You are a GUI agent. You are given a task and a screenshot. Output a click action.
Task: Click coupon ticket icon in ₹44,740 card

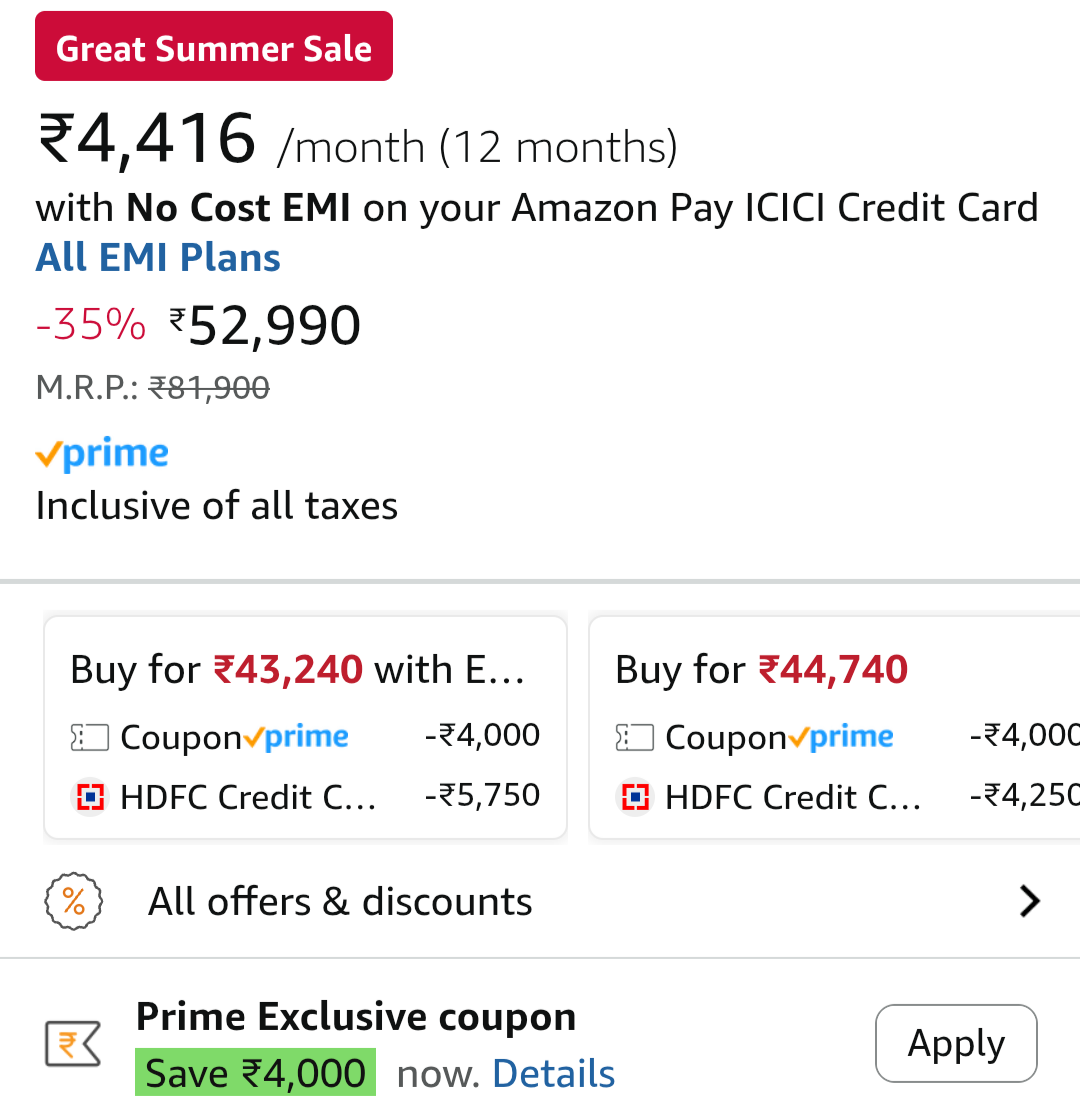[x=634, y=739]
